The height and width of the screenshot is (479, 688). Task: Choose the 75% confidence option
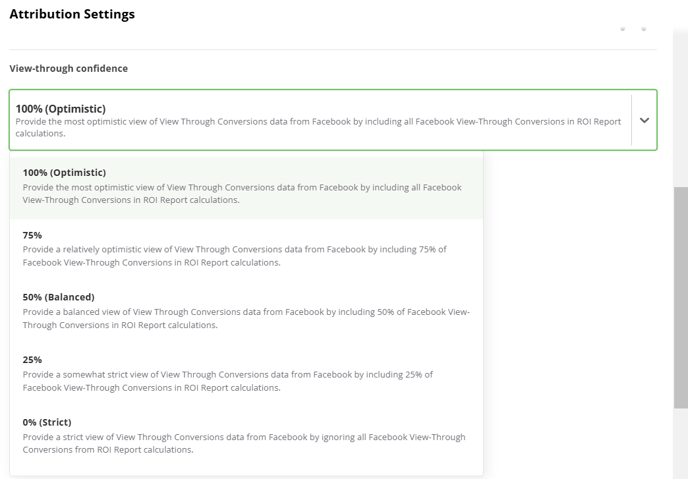(x=246, y=250)
